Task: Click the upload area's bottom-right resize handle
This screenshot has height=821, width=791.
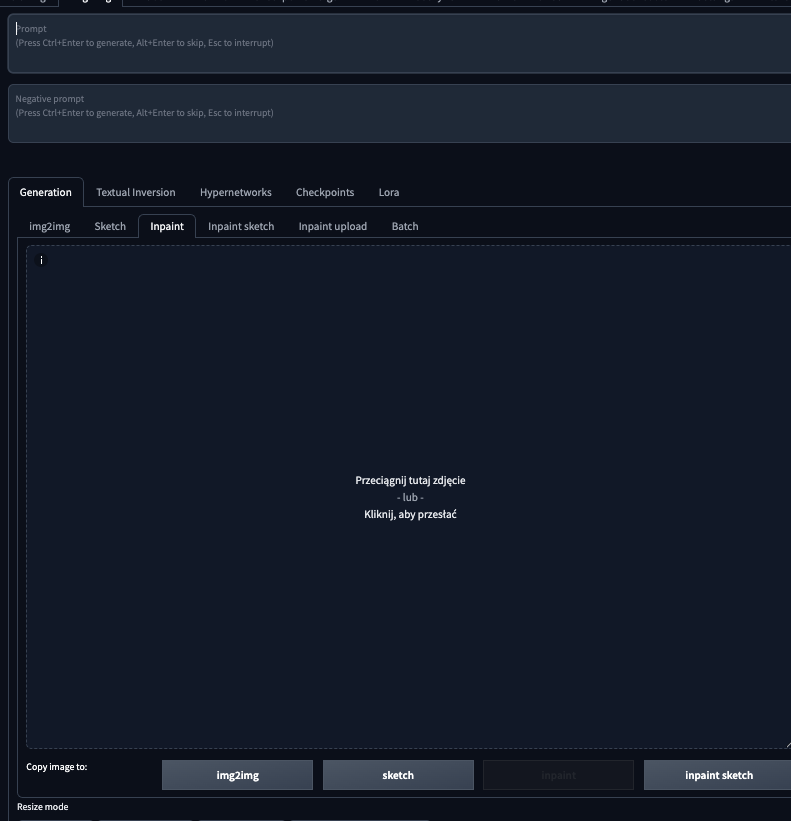Action: point(786,744)
